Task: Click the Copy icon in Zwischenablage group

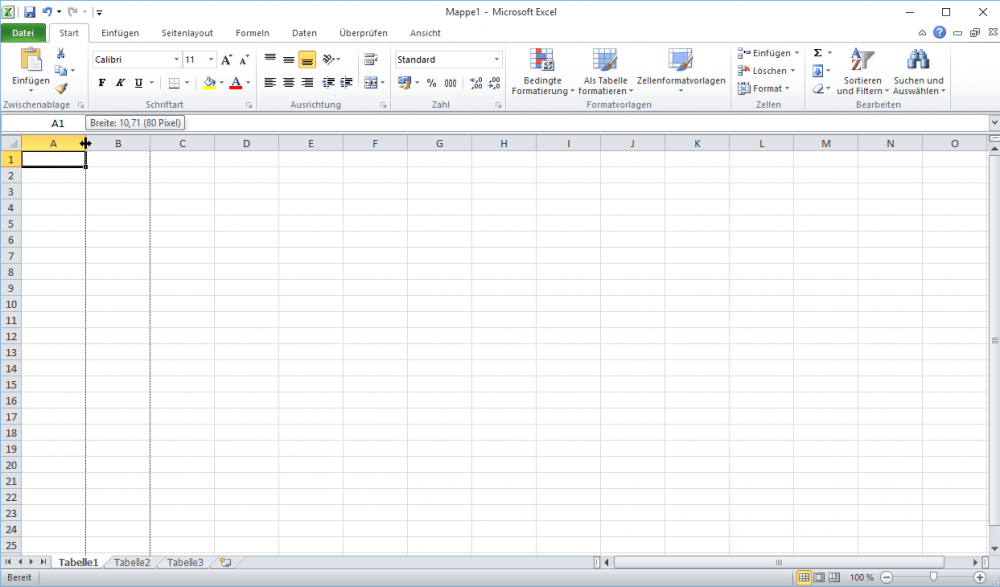Action: (61, 70)
